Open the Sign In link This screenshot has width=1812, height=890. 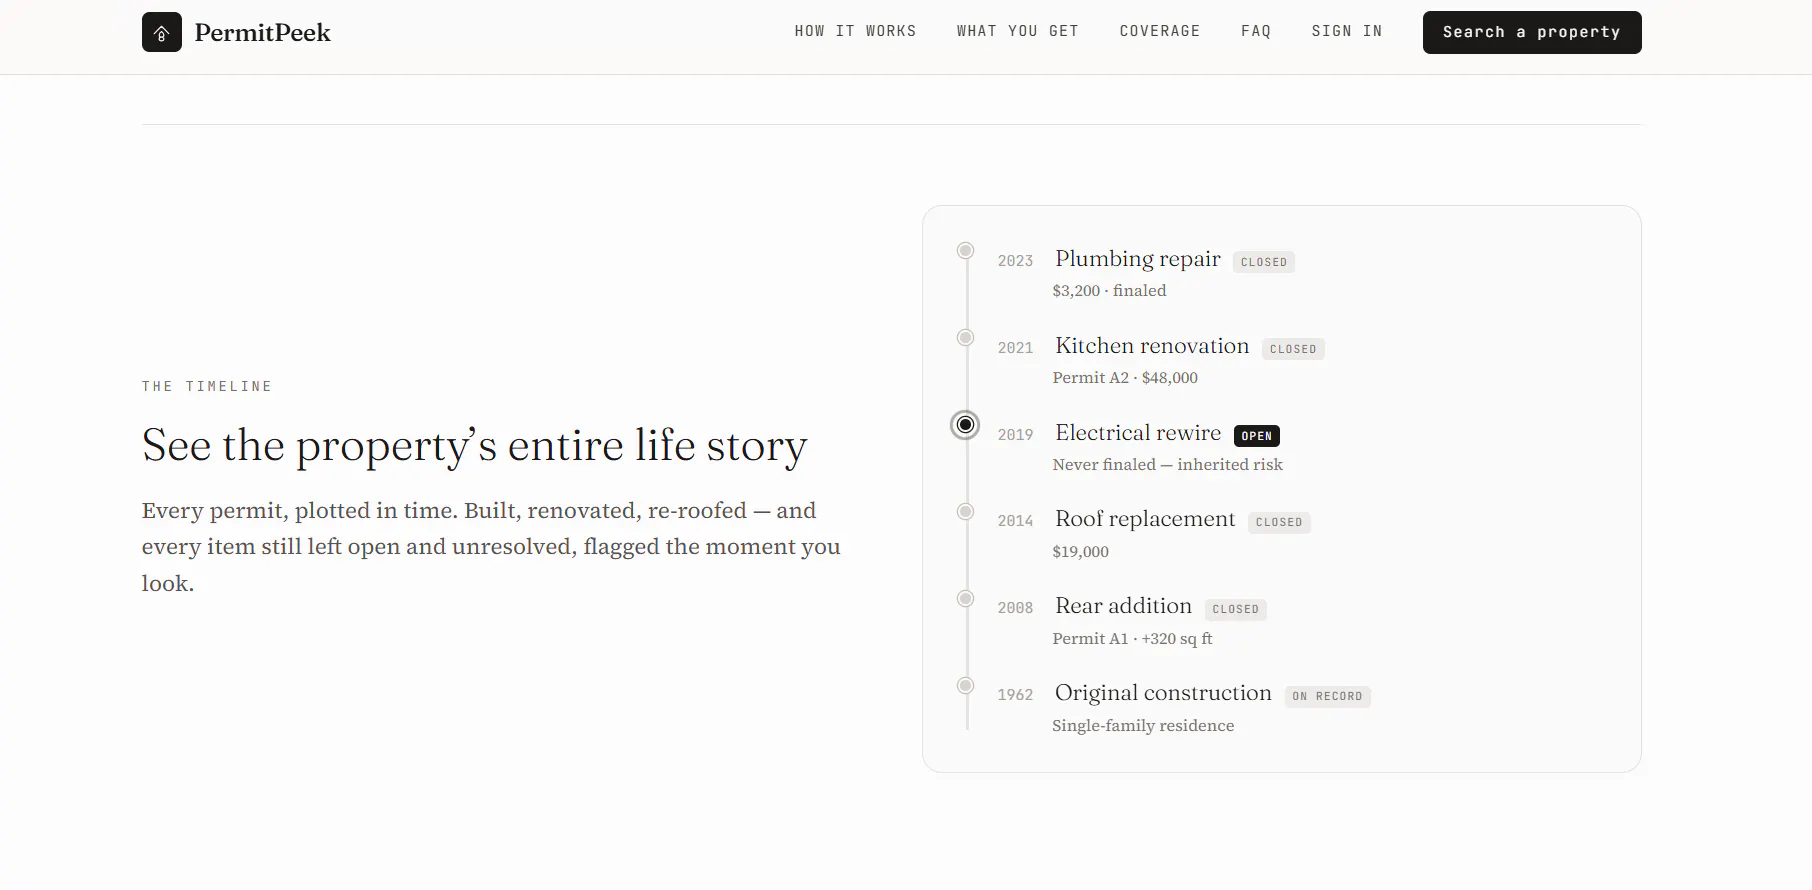click(1347, 31)
